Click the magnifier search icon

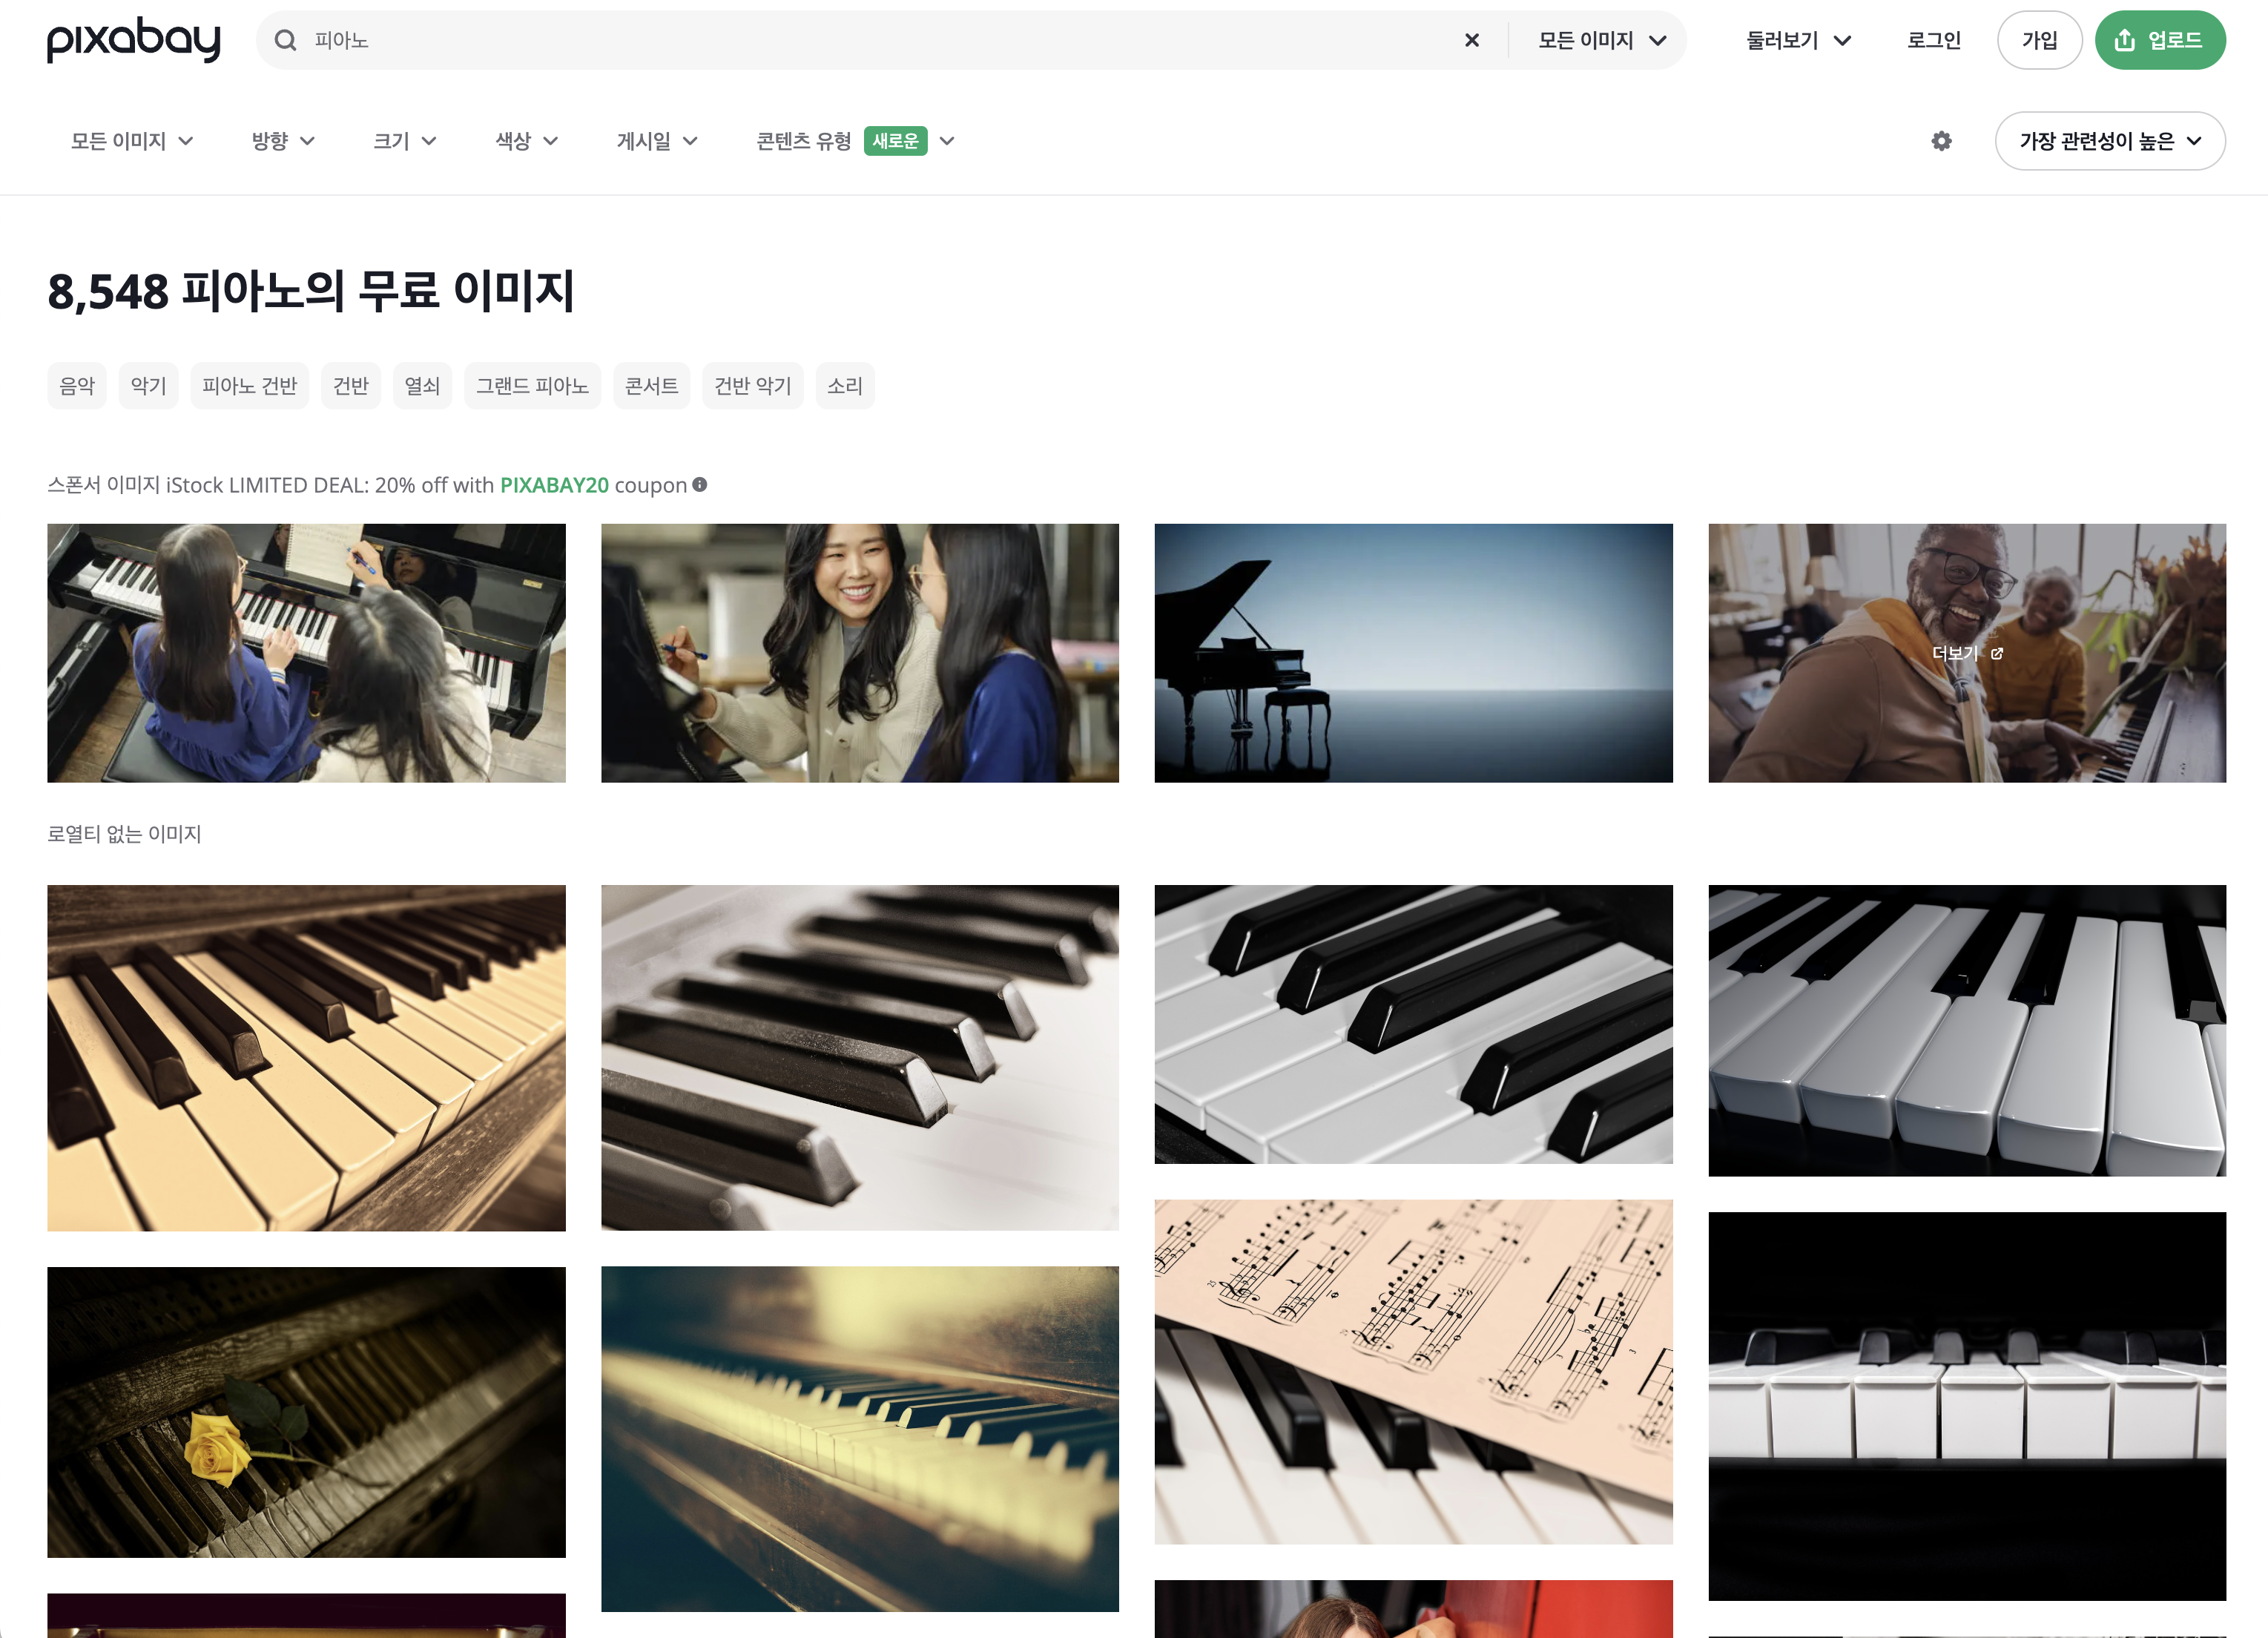[285, 40]
